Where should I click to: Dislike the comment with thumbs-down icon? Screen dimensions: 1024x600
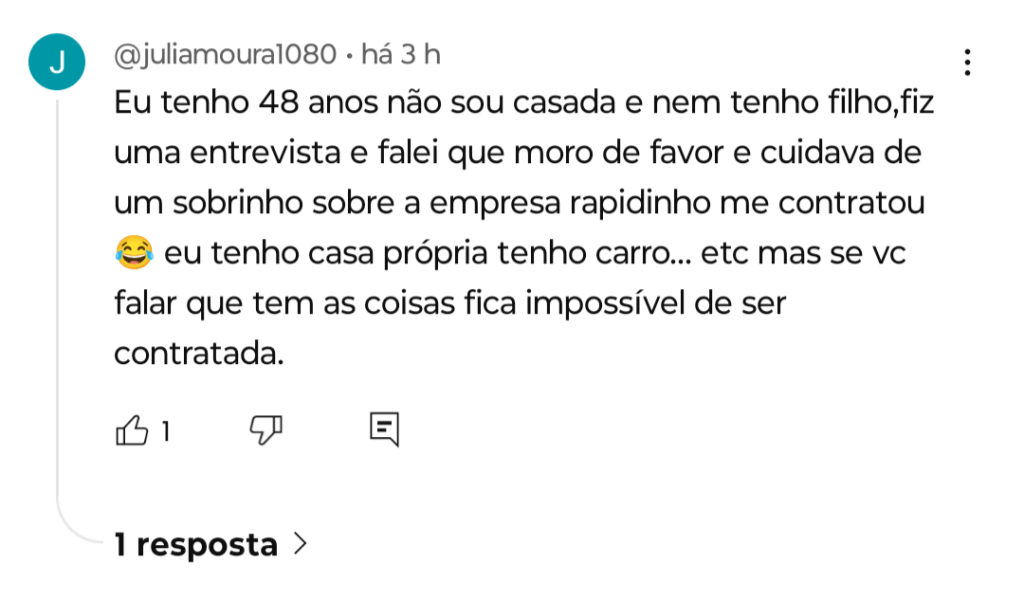point(265,430)
